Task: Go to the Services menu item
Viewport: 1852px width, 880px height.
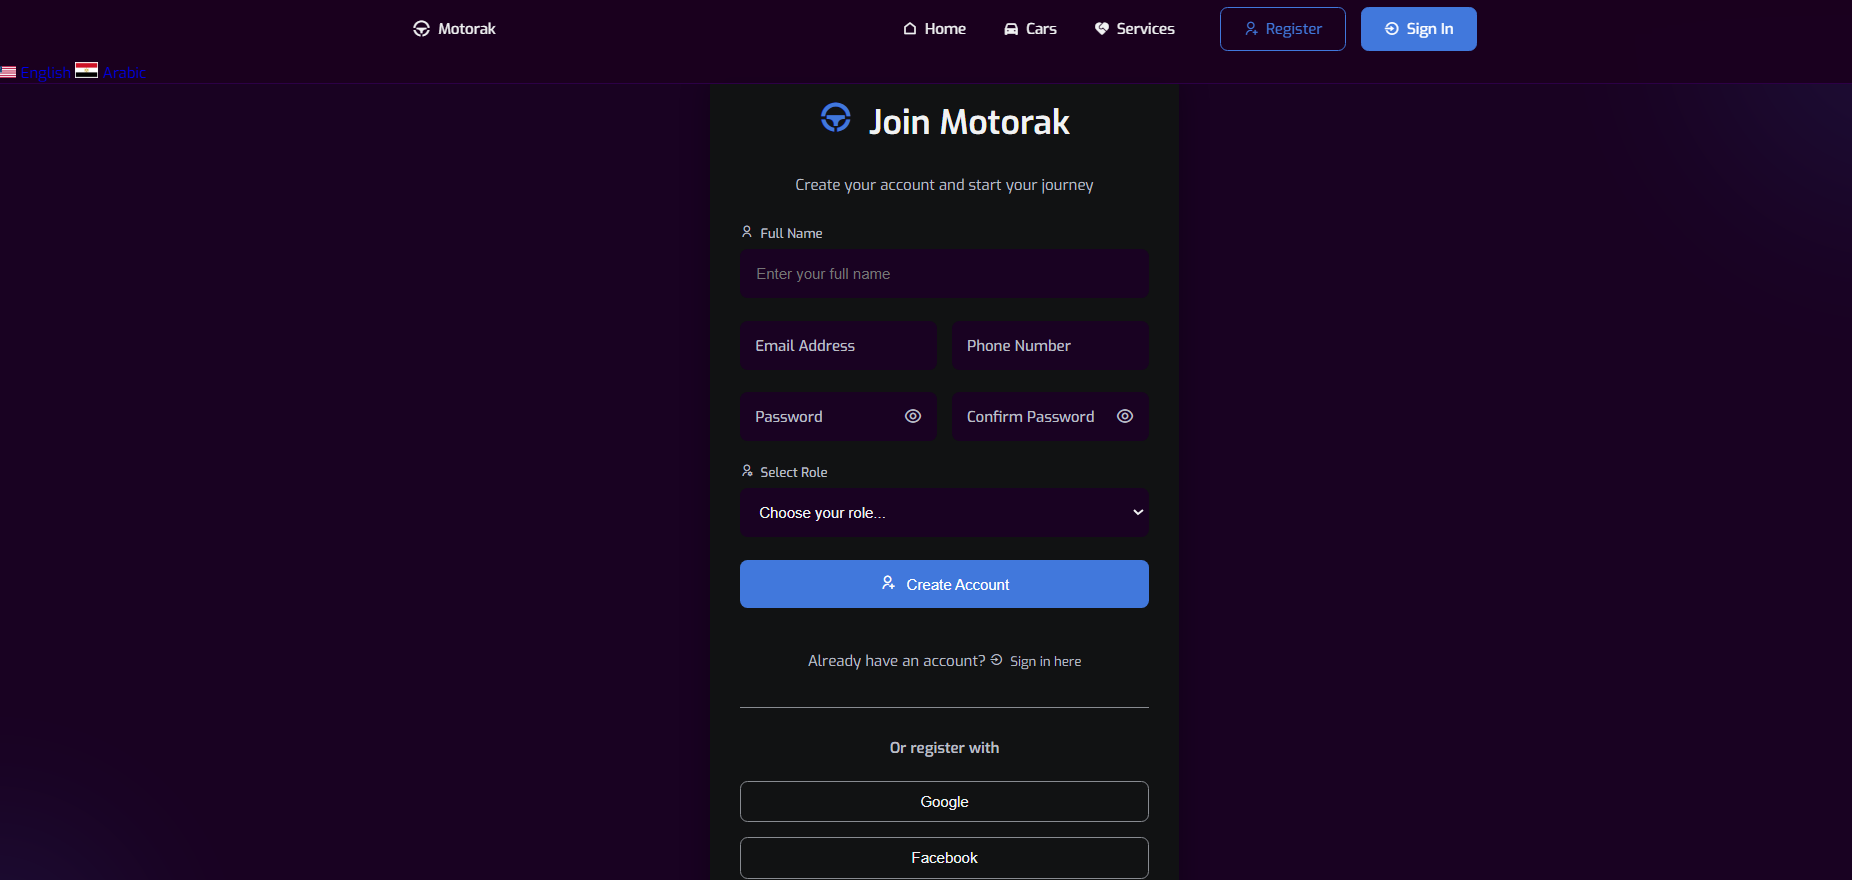Action: coord(1135,29)
